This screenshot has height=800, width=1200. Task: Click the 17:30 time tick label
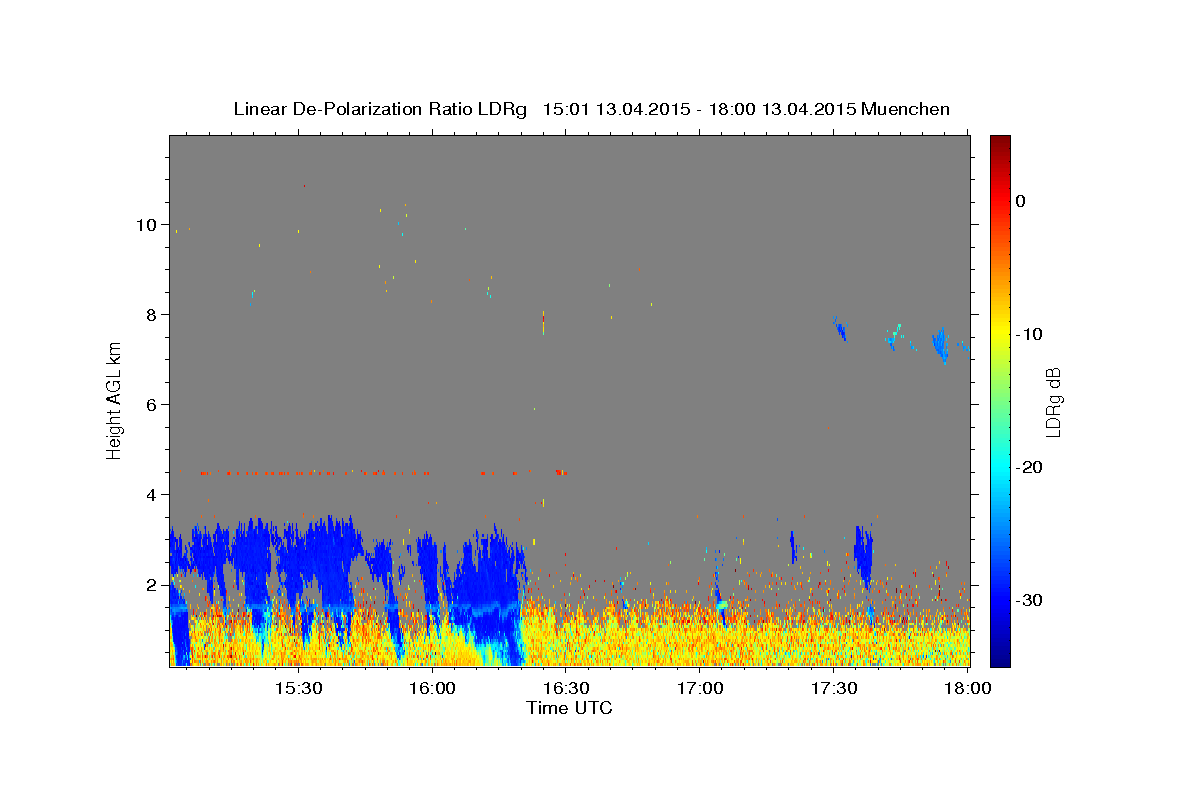pos(833,689)
